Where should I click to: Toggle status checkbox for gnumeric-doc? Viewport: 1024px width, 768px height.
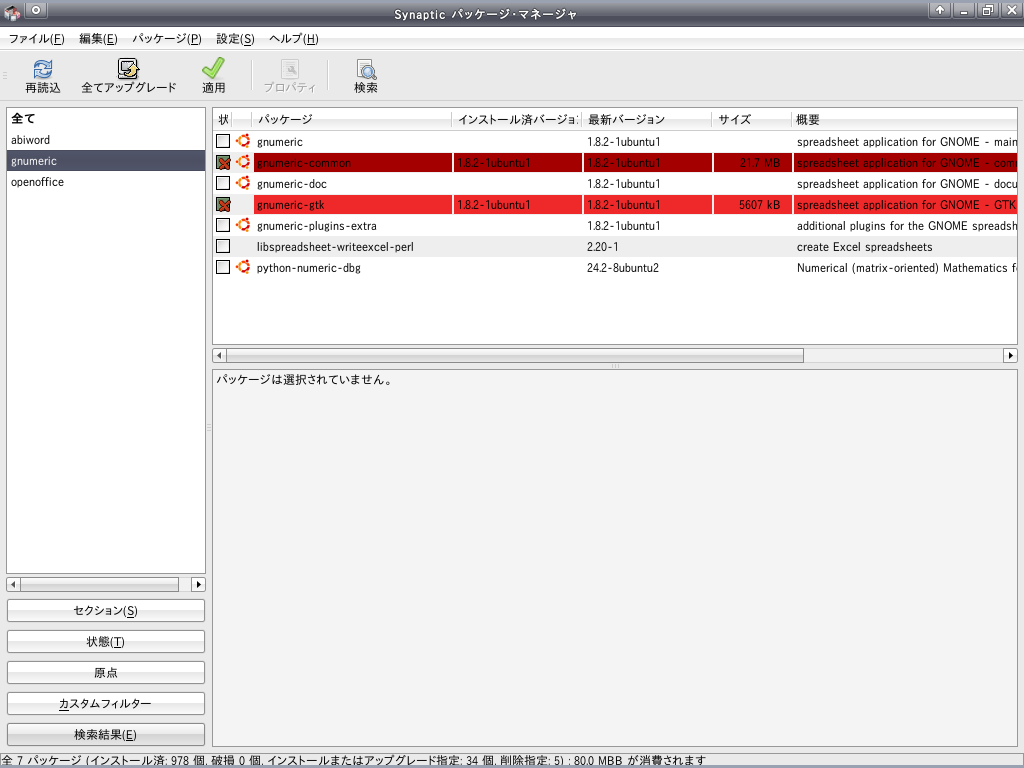(223, 183)
